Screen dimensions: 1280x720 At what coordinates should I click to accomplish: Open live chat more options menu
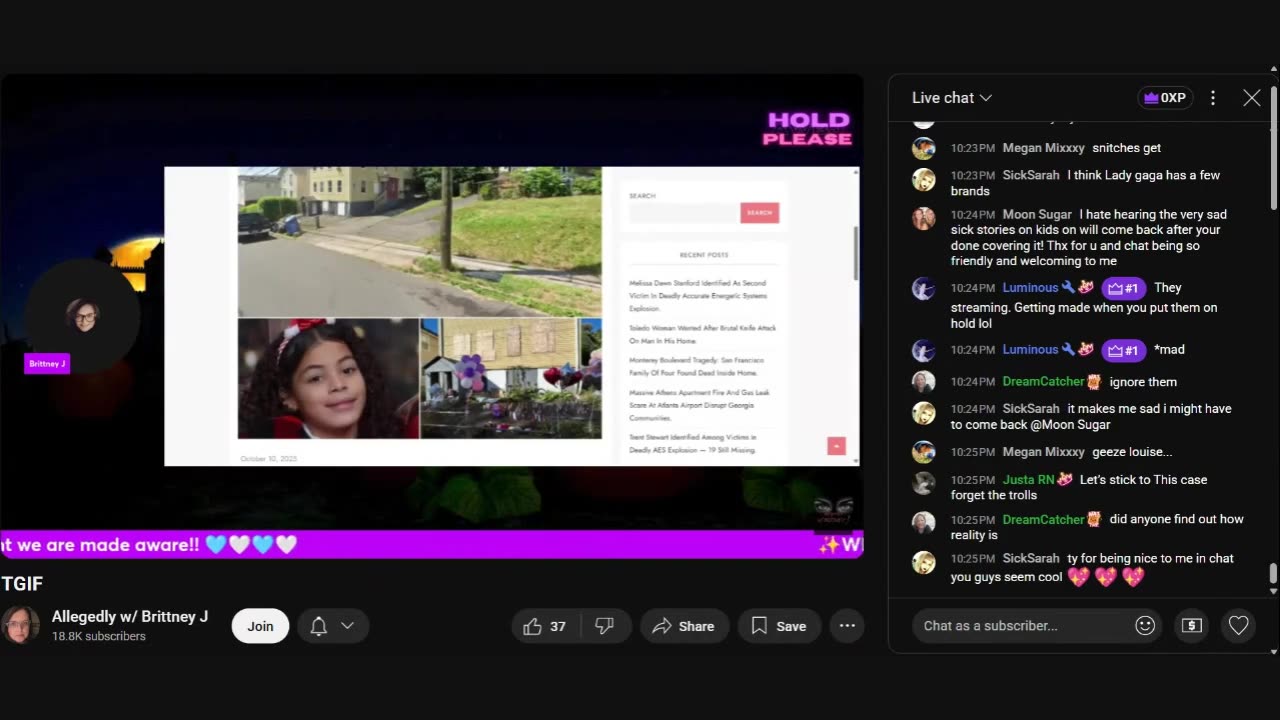click(x=1213, y=98)
